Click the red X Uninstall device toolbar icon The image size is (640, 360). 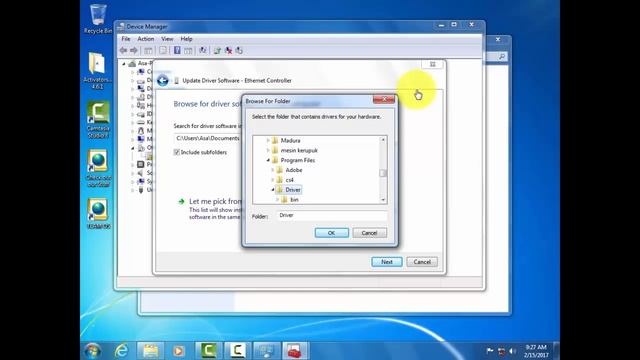[x=229, y=51]
